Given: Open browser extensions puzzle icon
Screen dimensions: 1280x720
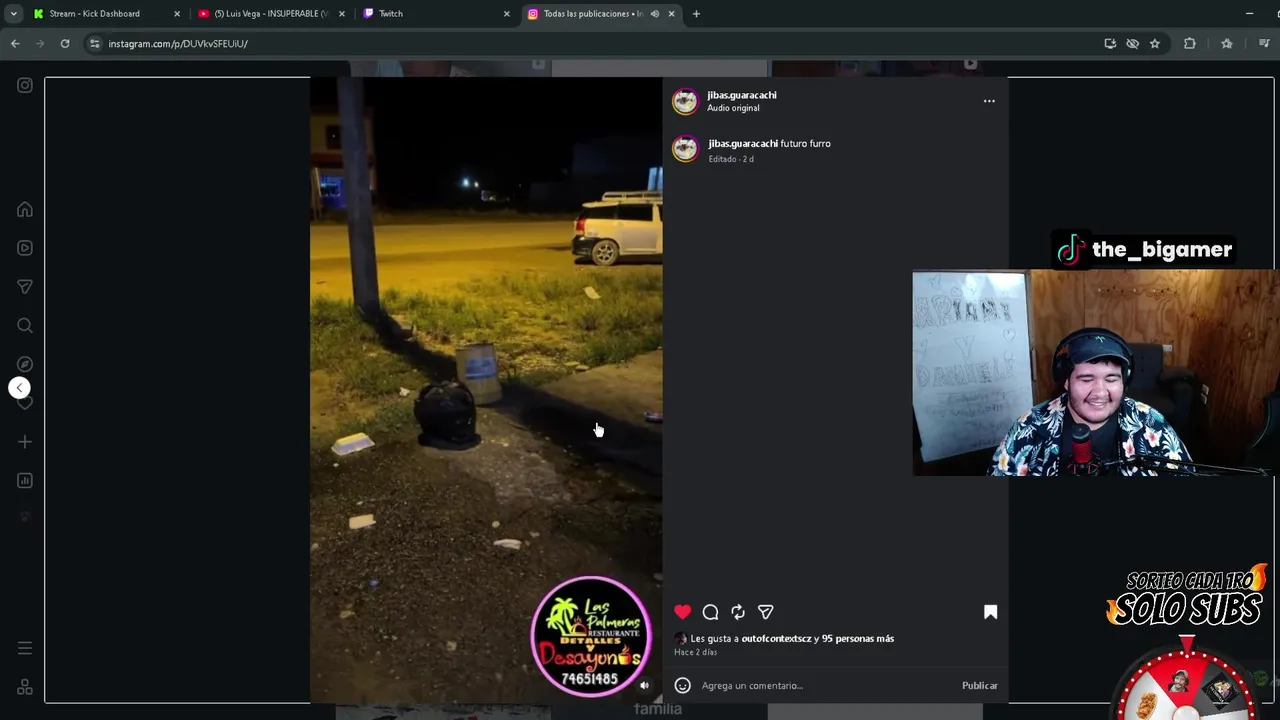Looking at the screenshot, I should (x=1190, y=43).
